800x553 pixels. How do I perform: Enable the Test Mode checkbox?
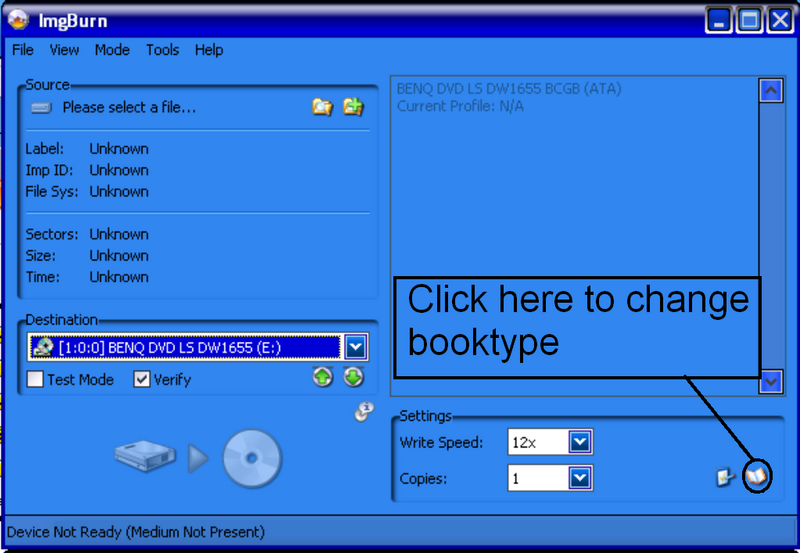[35, 379]
